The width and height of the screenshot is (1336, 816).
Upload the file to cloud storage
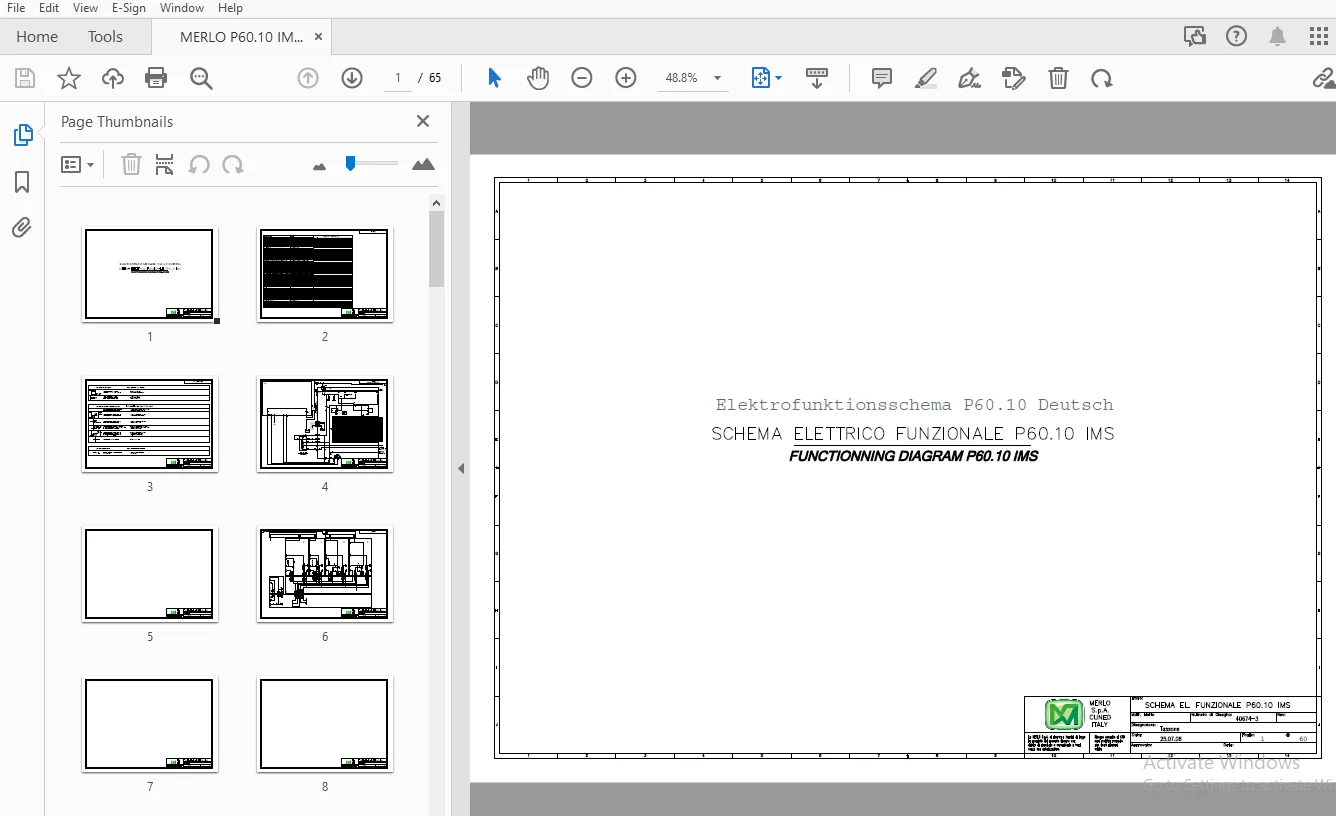(x=113, y=78)
